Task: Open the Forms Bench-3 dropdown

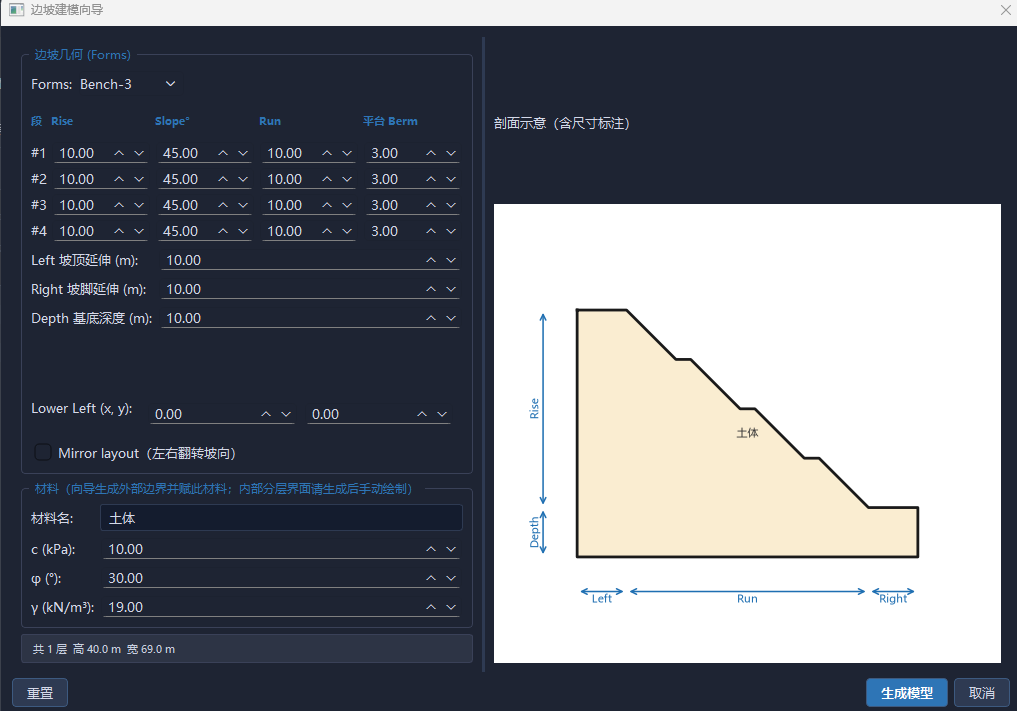Action: (130, 84)
